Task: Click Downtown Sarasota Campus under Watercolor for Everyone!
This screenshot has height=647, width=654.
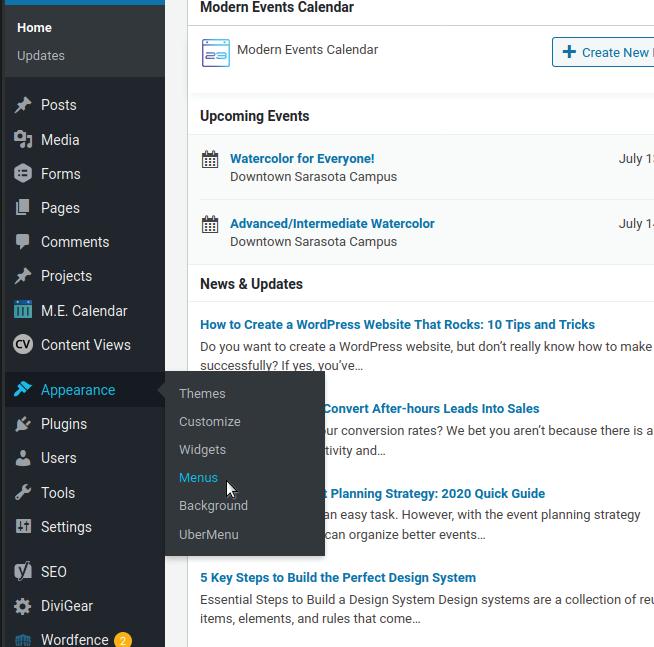Action: [x=313, y=176]
